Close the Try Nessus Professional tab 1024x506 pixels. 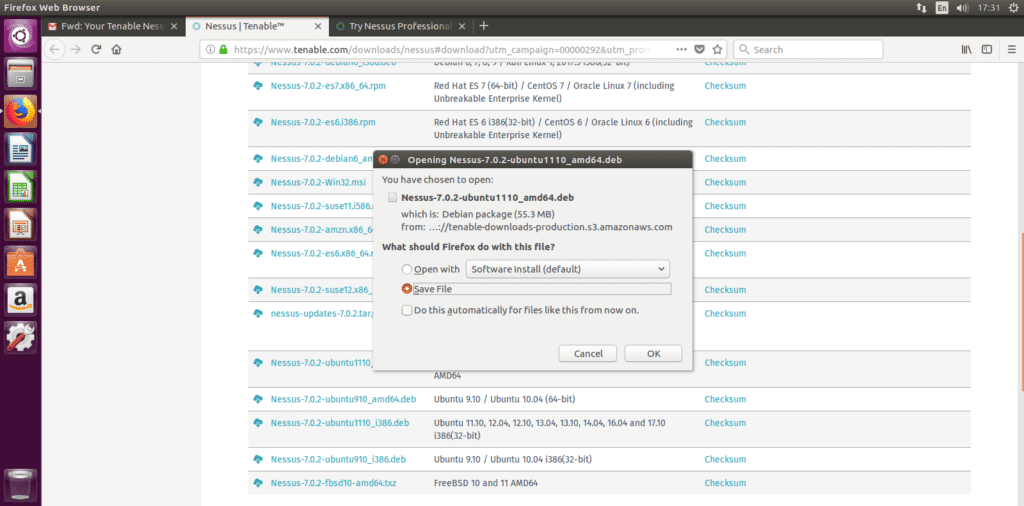tap(462, 26)
